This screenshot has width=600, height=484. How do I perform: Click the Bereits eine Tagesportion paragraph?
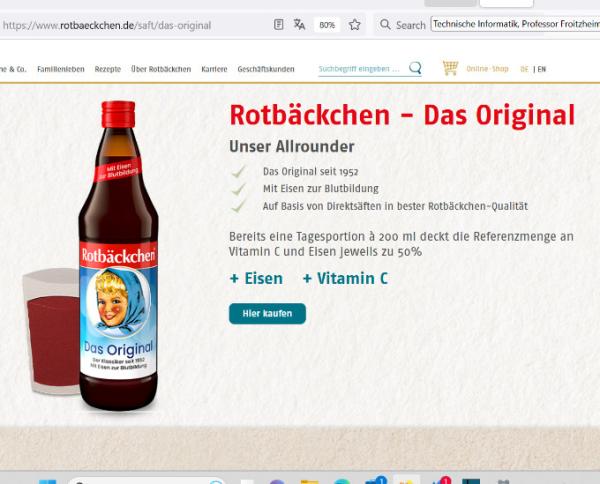coord(401,244)
